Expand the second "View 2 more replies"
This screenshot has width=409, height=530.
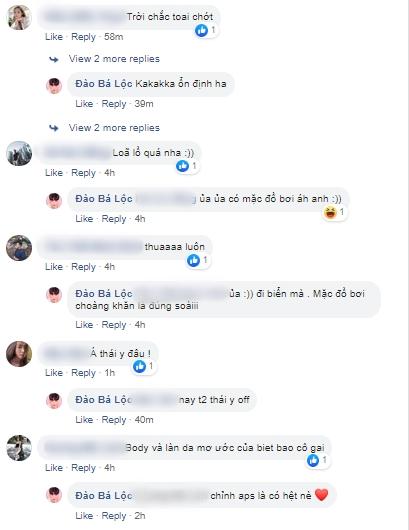tap(114, 128)
